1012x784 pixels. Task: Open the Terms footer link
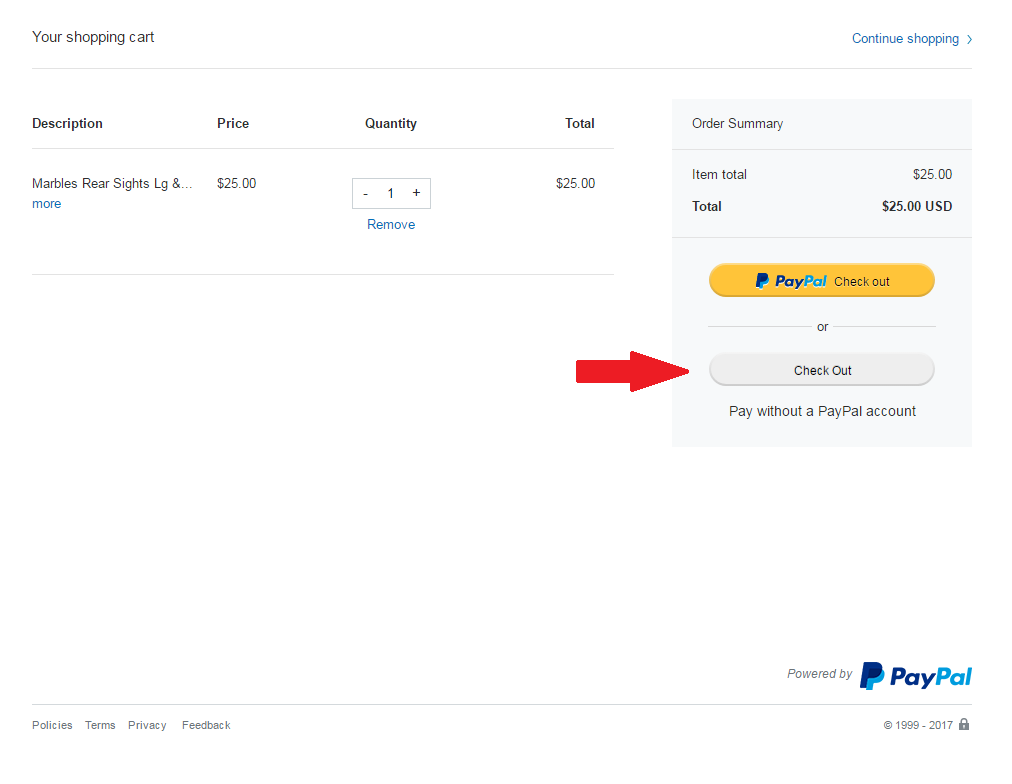pyautogui.click(x=100, y=725)
